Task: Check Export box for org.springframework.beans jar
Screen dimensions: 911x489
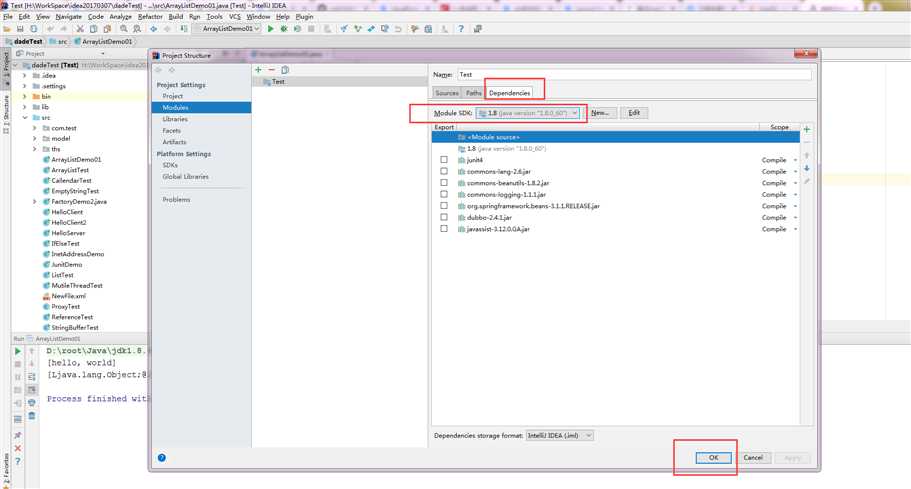Action: click(444, 206)
